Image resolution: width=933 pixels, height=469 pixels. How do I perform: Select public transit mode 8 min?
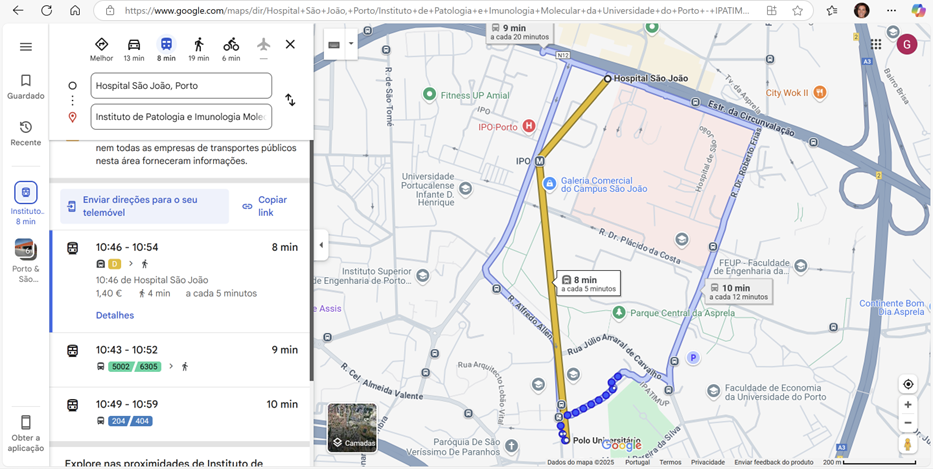coord(167,49)
